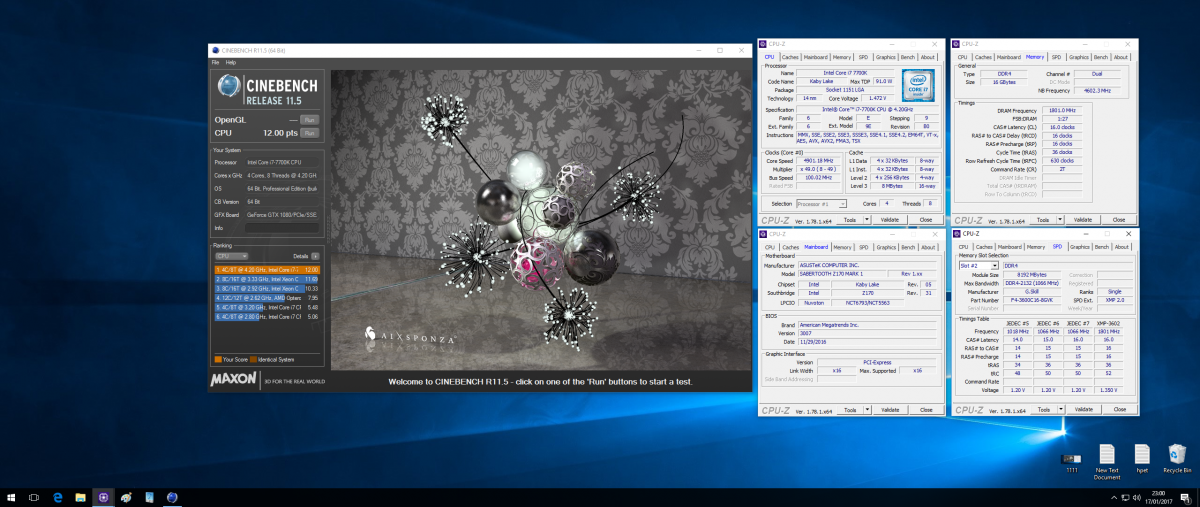
Task: Select the hpet desktop file icon
Action: [1141, 459]
